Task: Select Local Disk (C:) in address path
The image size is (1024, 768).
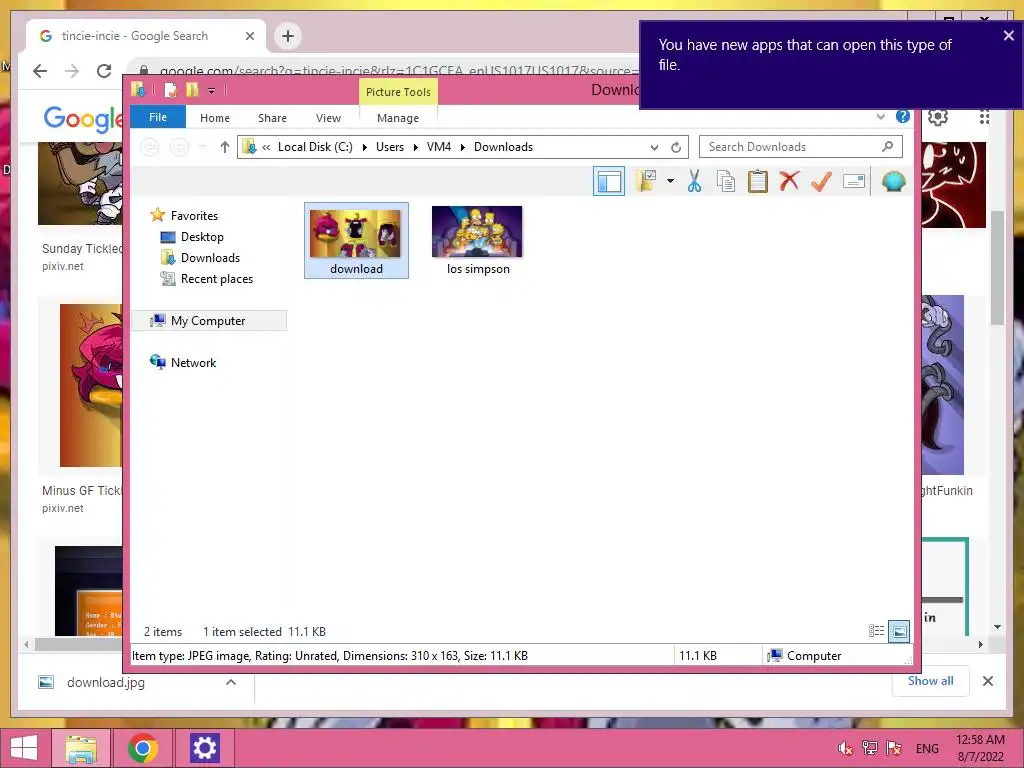Action: [315, 147]
